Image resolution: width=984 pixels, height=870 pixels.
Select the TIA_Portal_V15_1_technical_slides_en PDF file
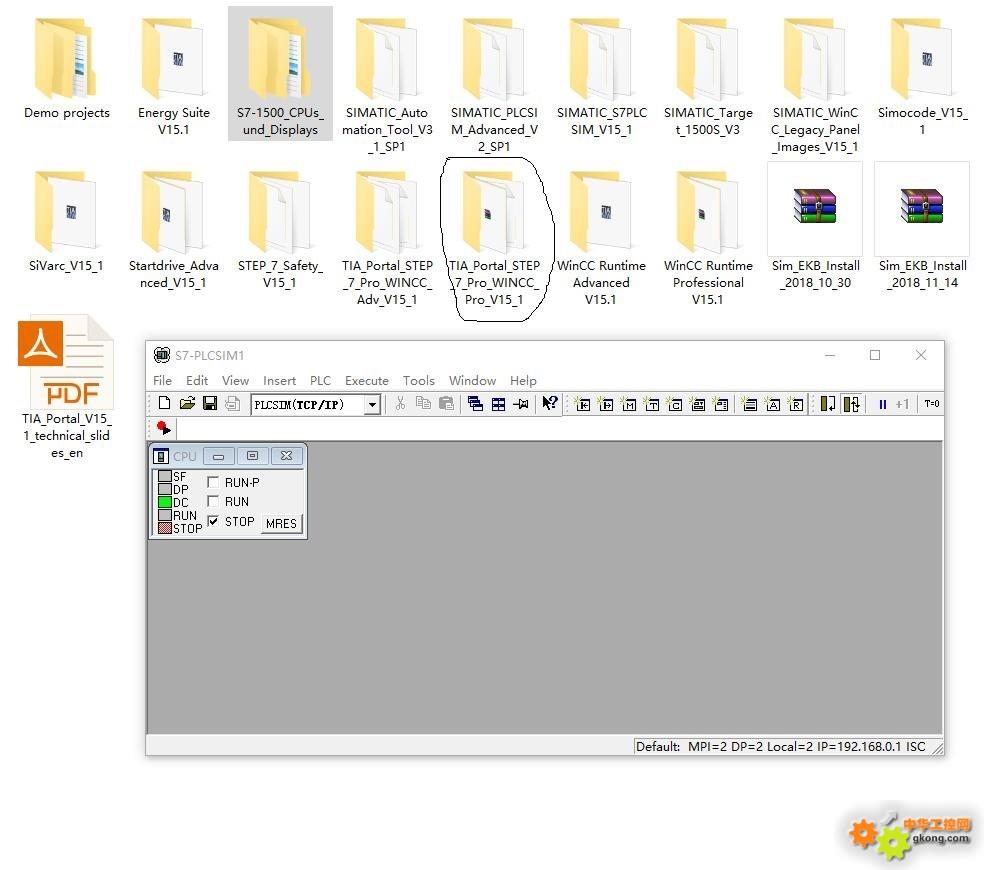67,387
